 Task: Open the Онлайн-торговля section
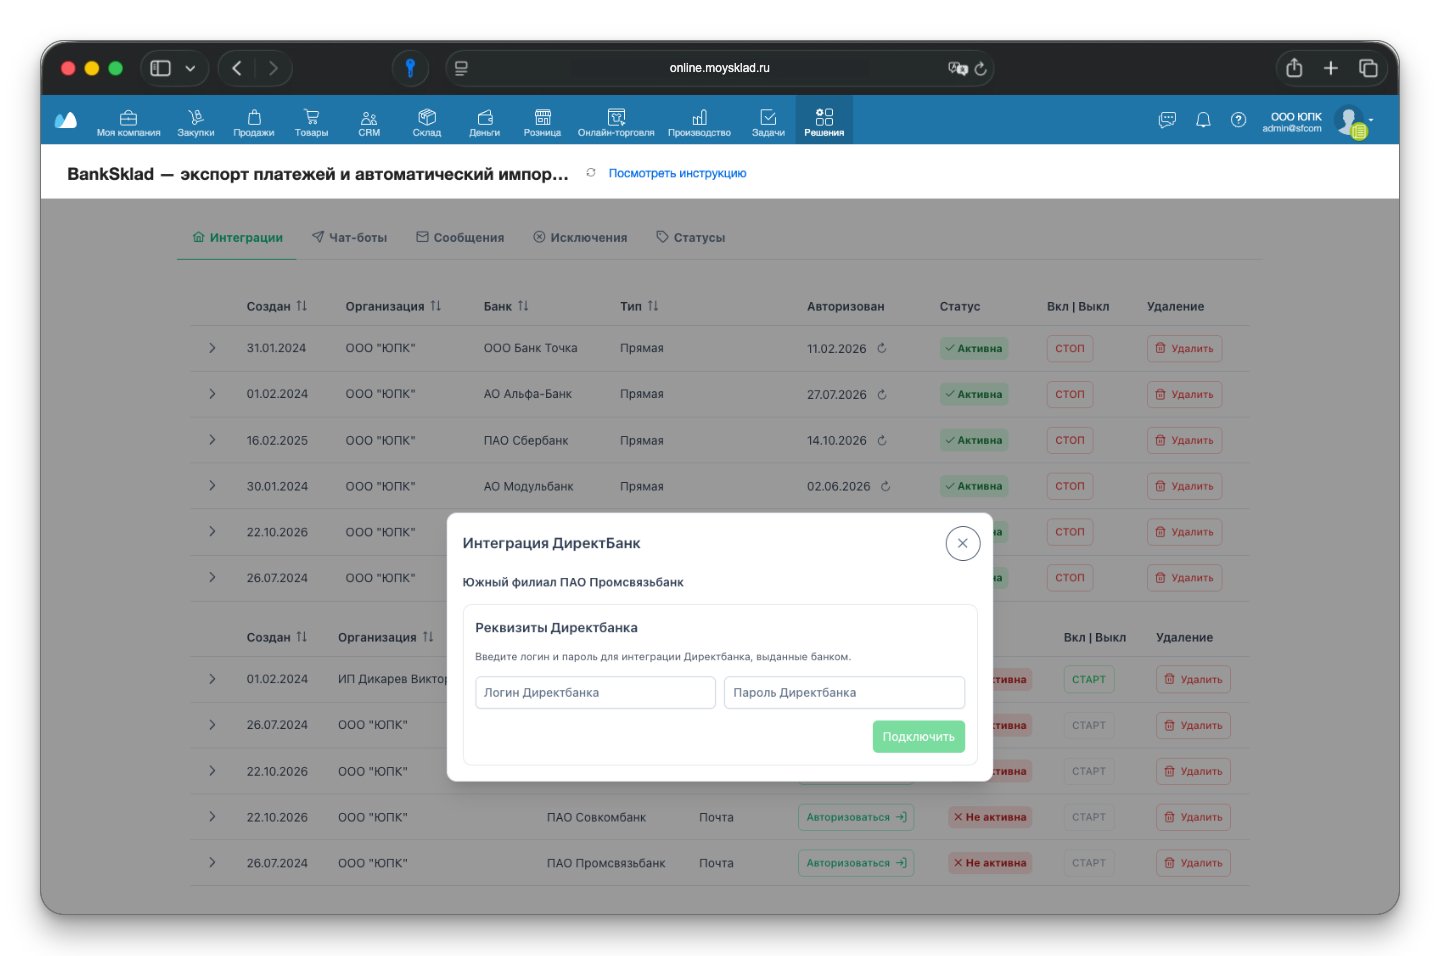(616, 122)
